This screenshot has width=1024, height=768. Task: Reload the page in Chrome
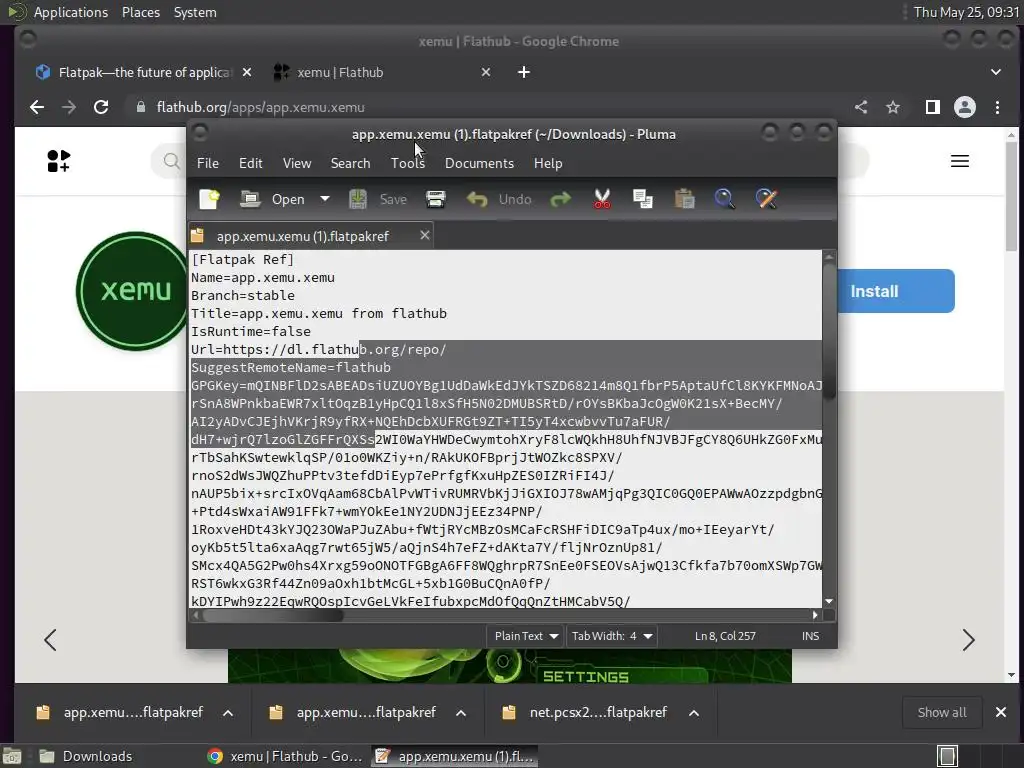(101, 107)
